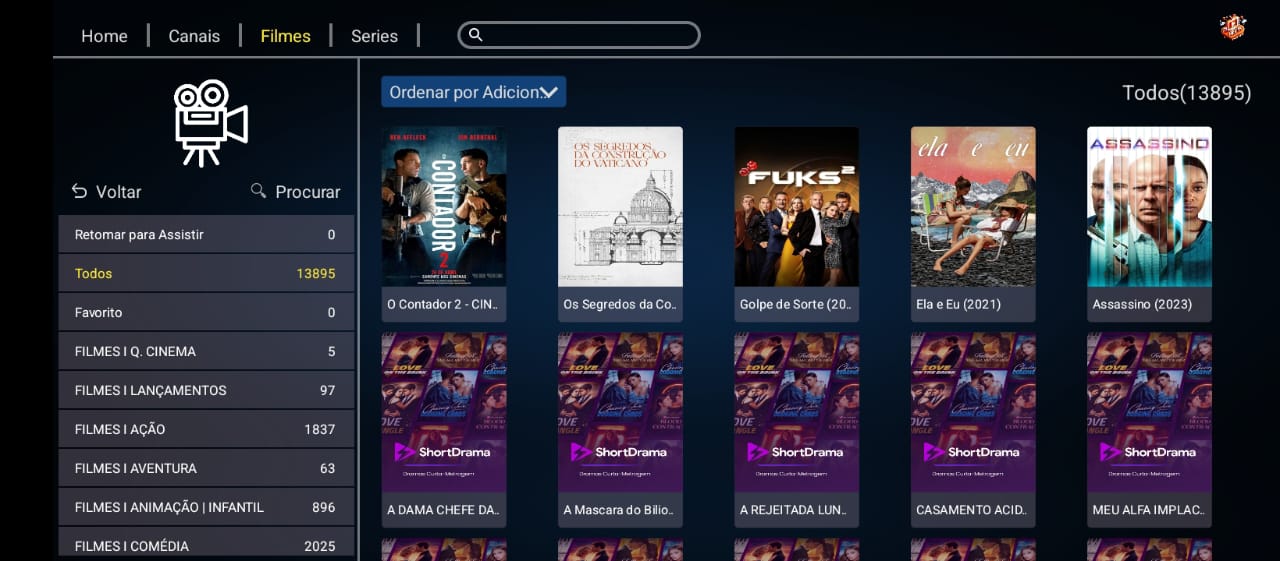Image resolution: width=1280 pixels, height=561 pixels.
Task: Switch to the Home tab
Action: tap(104, 36)
